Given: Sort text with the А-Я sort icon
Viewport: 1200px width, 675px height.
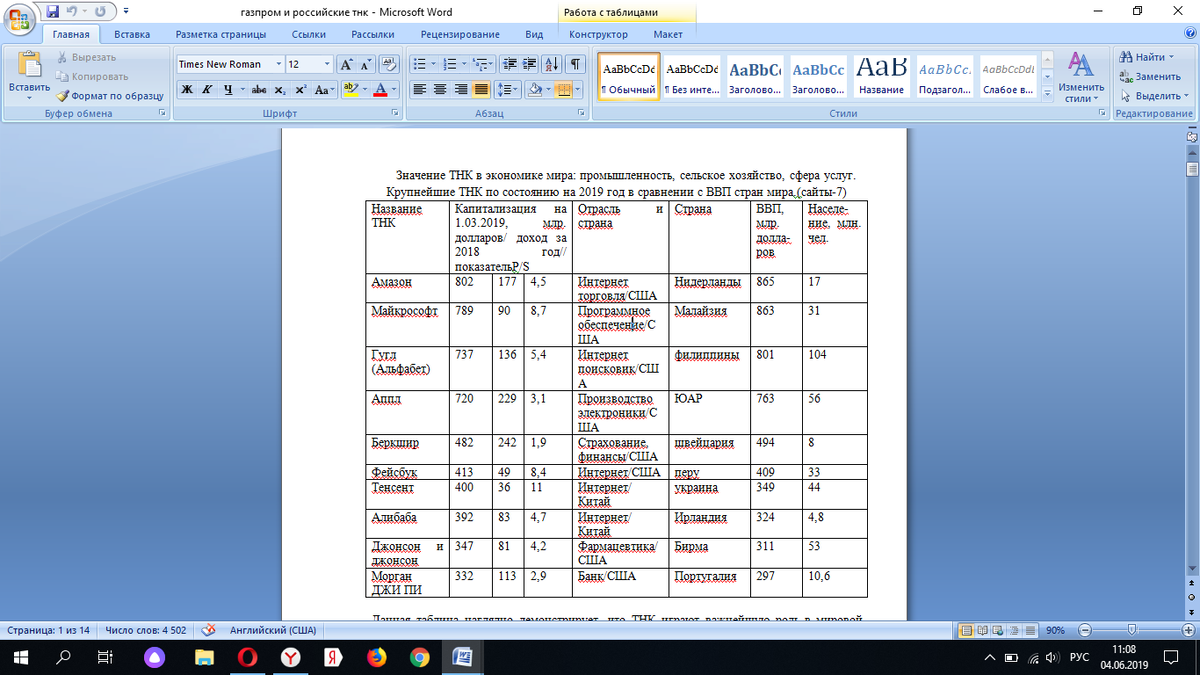Looking at the screenshot, I should pyautogui.click(x=552, y=64).
